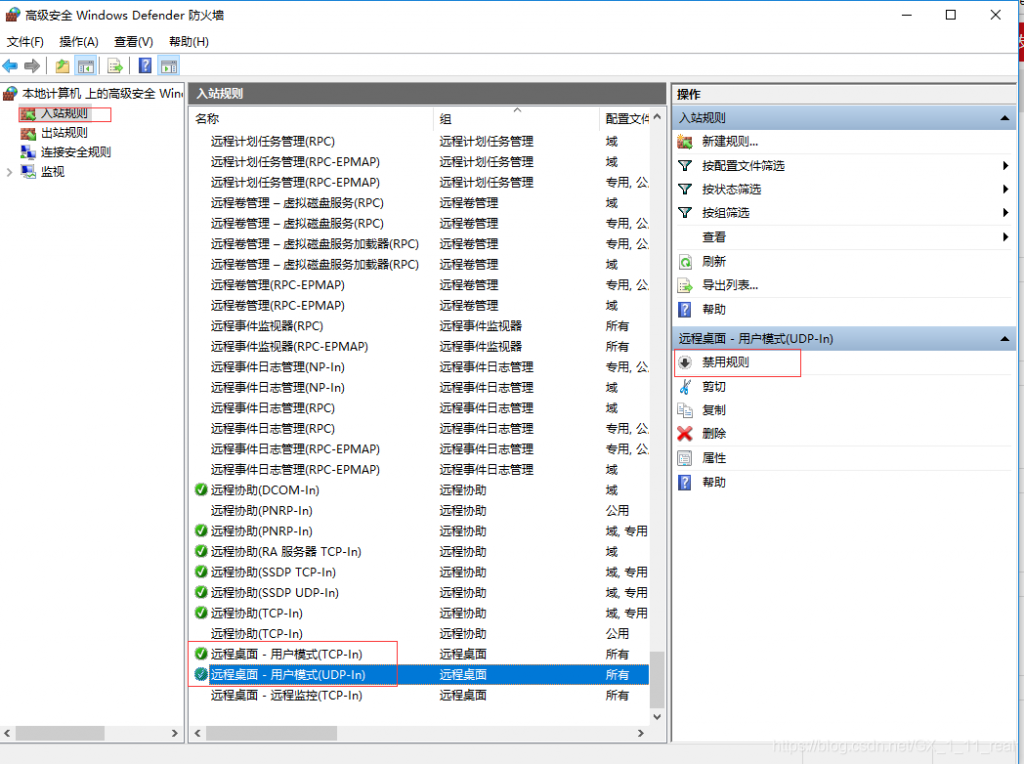Click the rules list scroll-right arrow
1024x764 pixels.
pyautogui.click(x=641, y=733)
